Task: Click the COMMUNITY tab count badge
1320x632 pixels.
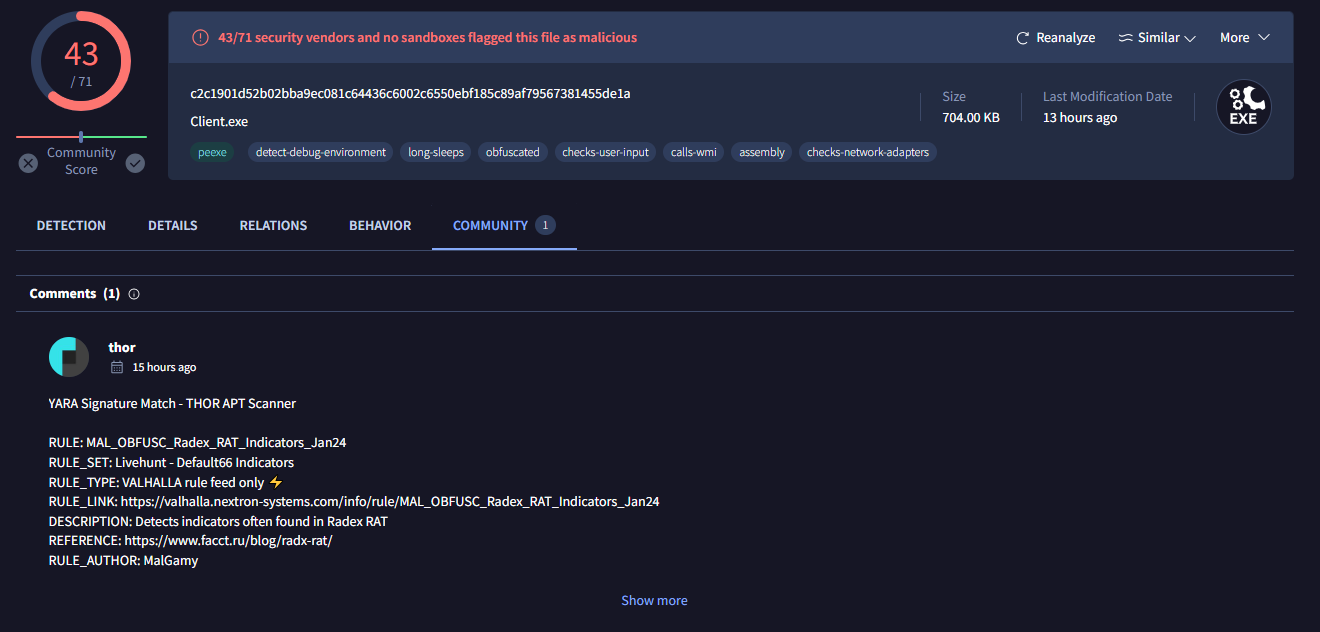Action: [545, 226]
